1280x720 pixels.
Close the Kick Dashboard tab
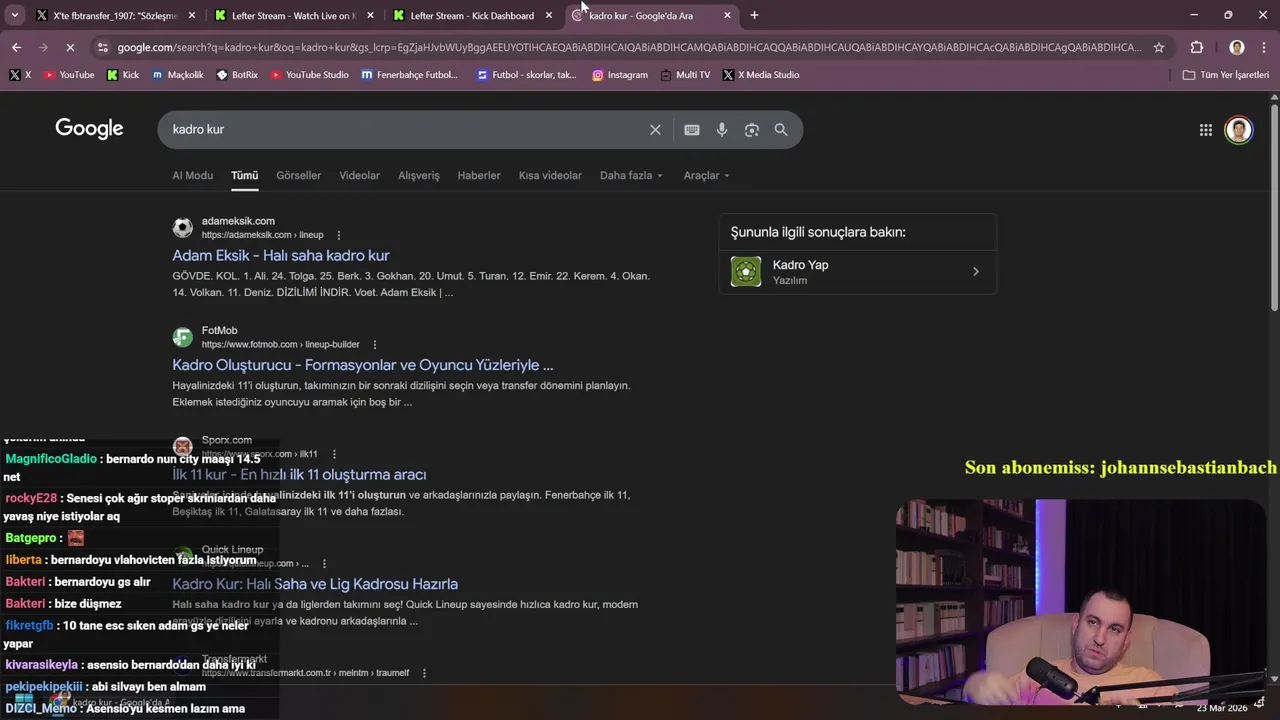coord(548,15)
